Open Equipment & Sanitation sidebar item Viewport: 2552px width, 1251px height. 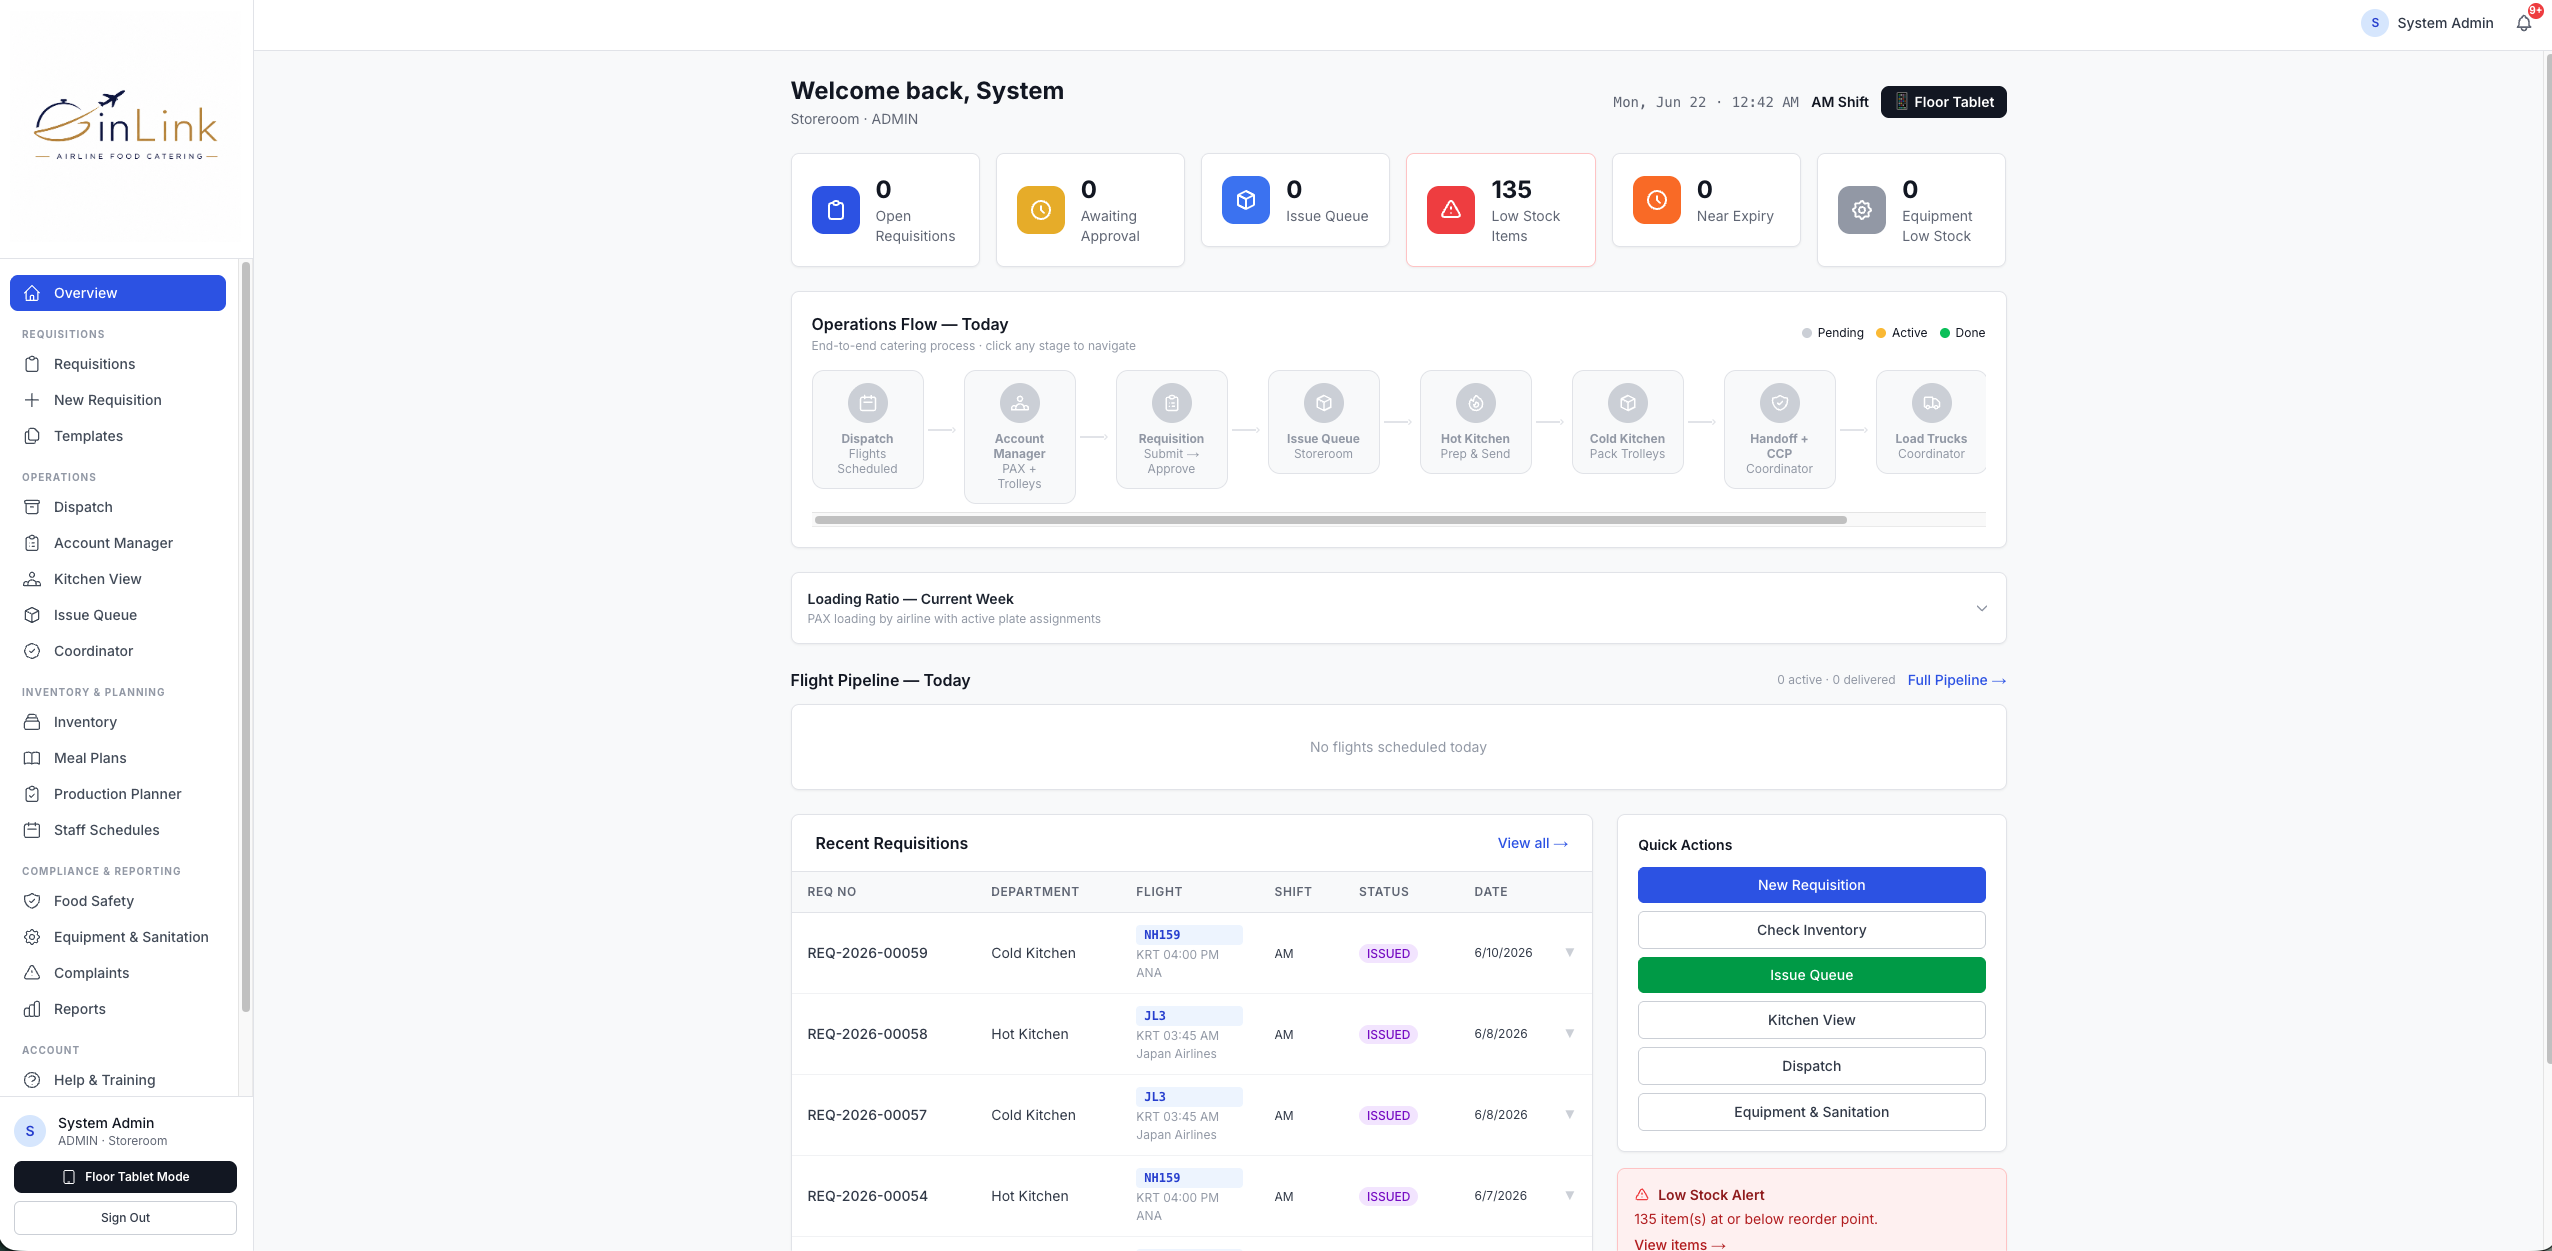pyautogui.click(x=118, y=937)
